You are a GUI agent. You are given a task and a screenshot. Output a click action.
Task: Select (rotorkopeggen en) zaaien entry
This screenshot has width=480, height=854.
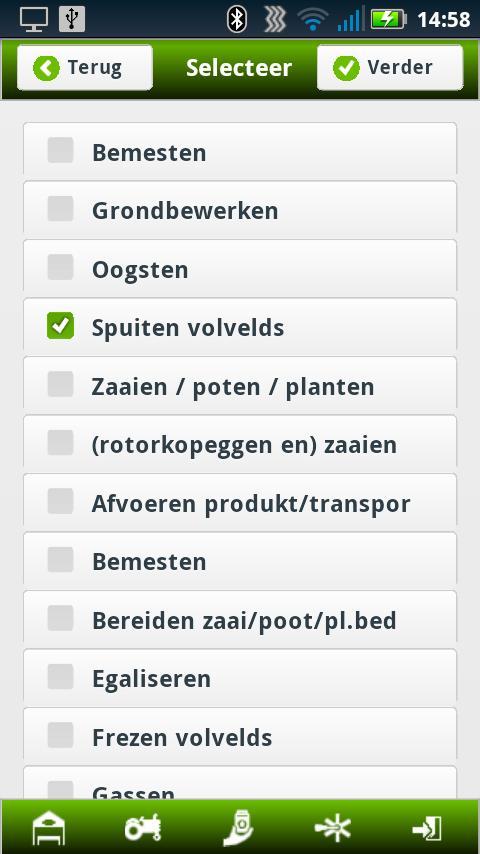click(x=240, y=444)
